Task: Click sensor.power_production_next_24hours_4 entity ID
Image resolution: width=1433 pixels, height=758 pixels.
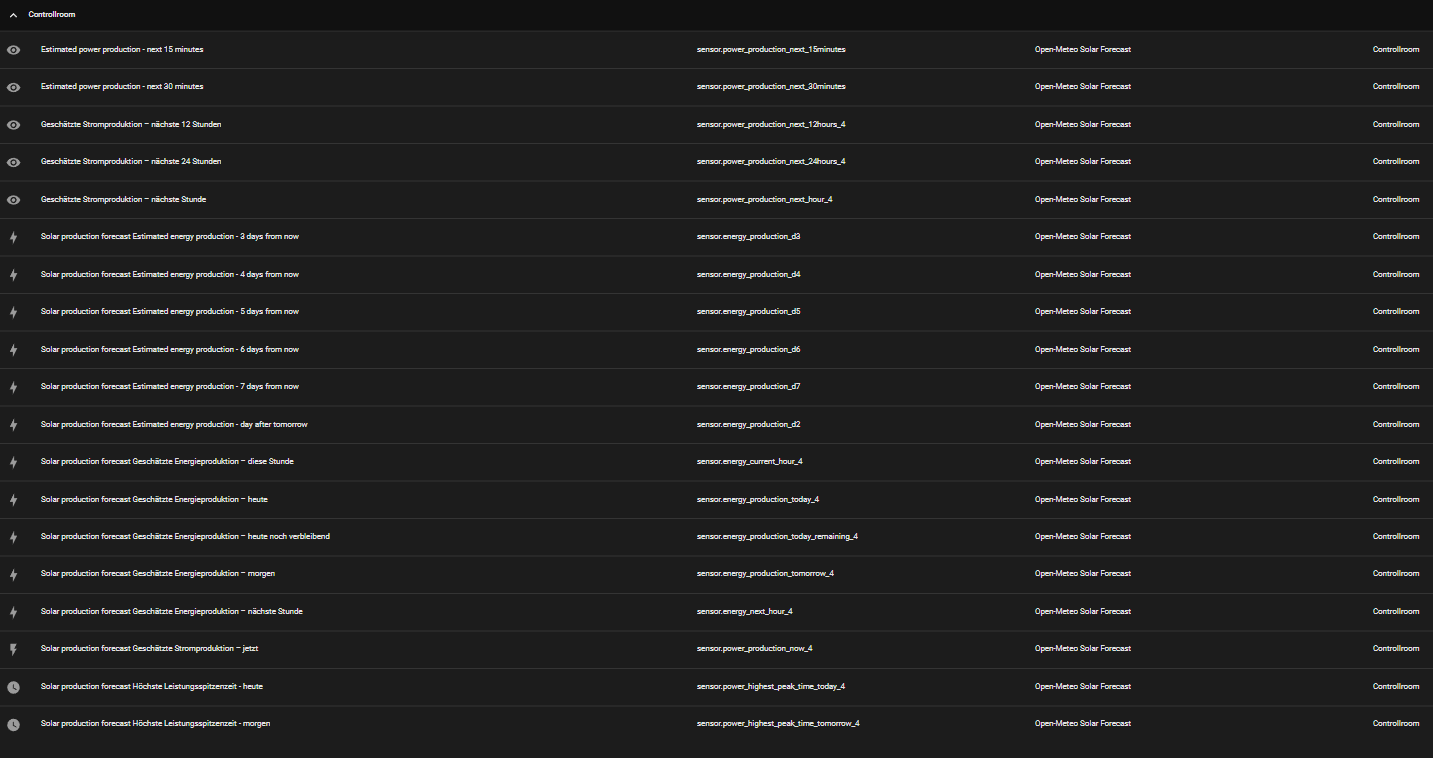Action: (771, 162)
